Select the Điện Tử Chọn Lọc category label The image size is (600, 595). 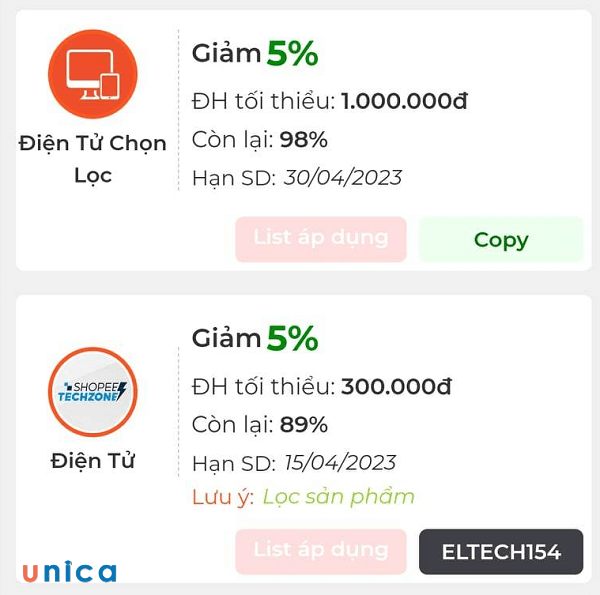pyautogui.click(x=93, y=159)
